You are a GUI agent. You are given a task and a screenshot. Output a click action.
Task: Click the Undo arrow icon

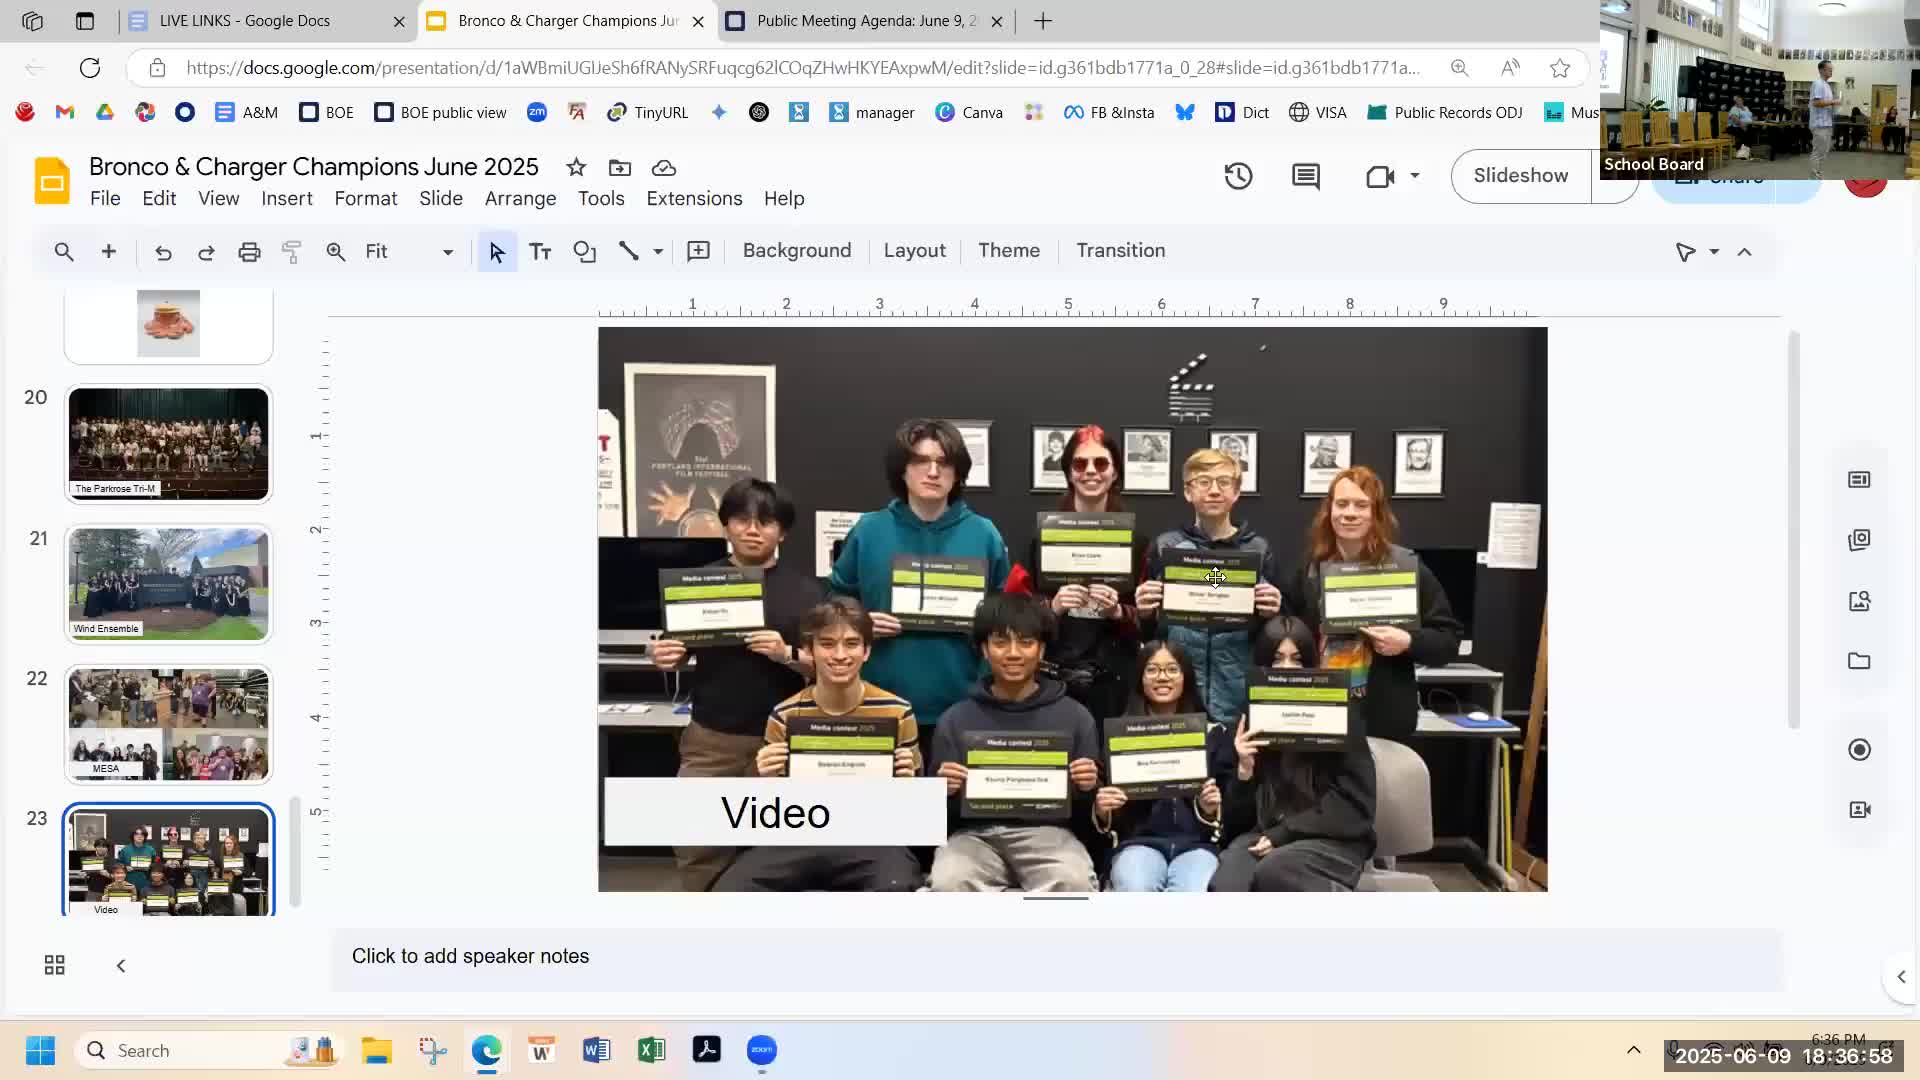163,252
